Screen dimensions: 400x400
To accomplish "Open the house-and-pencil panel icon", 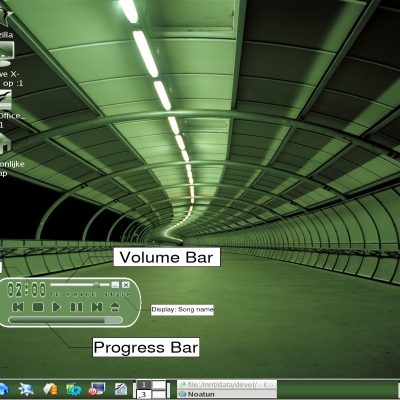I will click(x=121, y=389).
